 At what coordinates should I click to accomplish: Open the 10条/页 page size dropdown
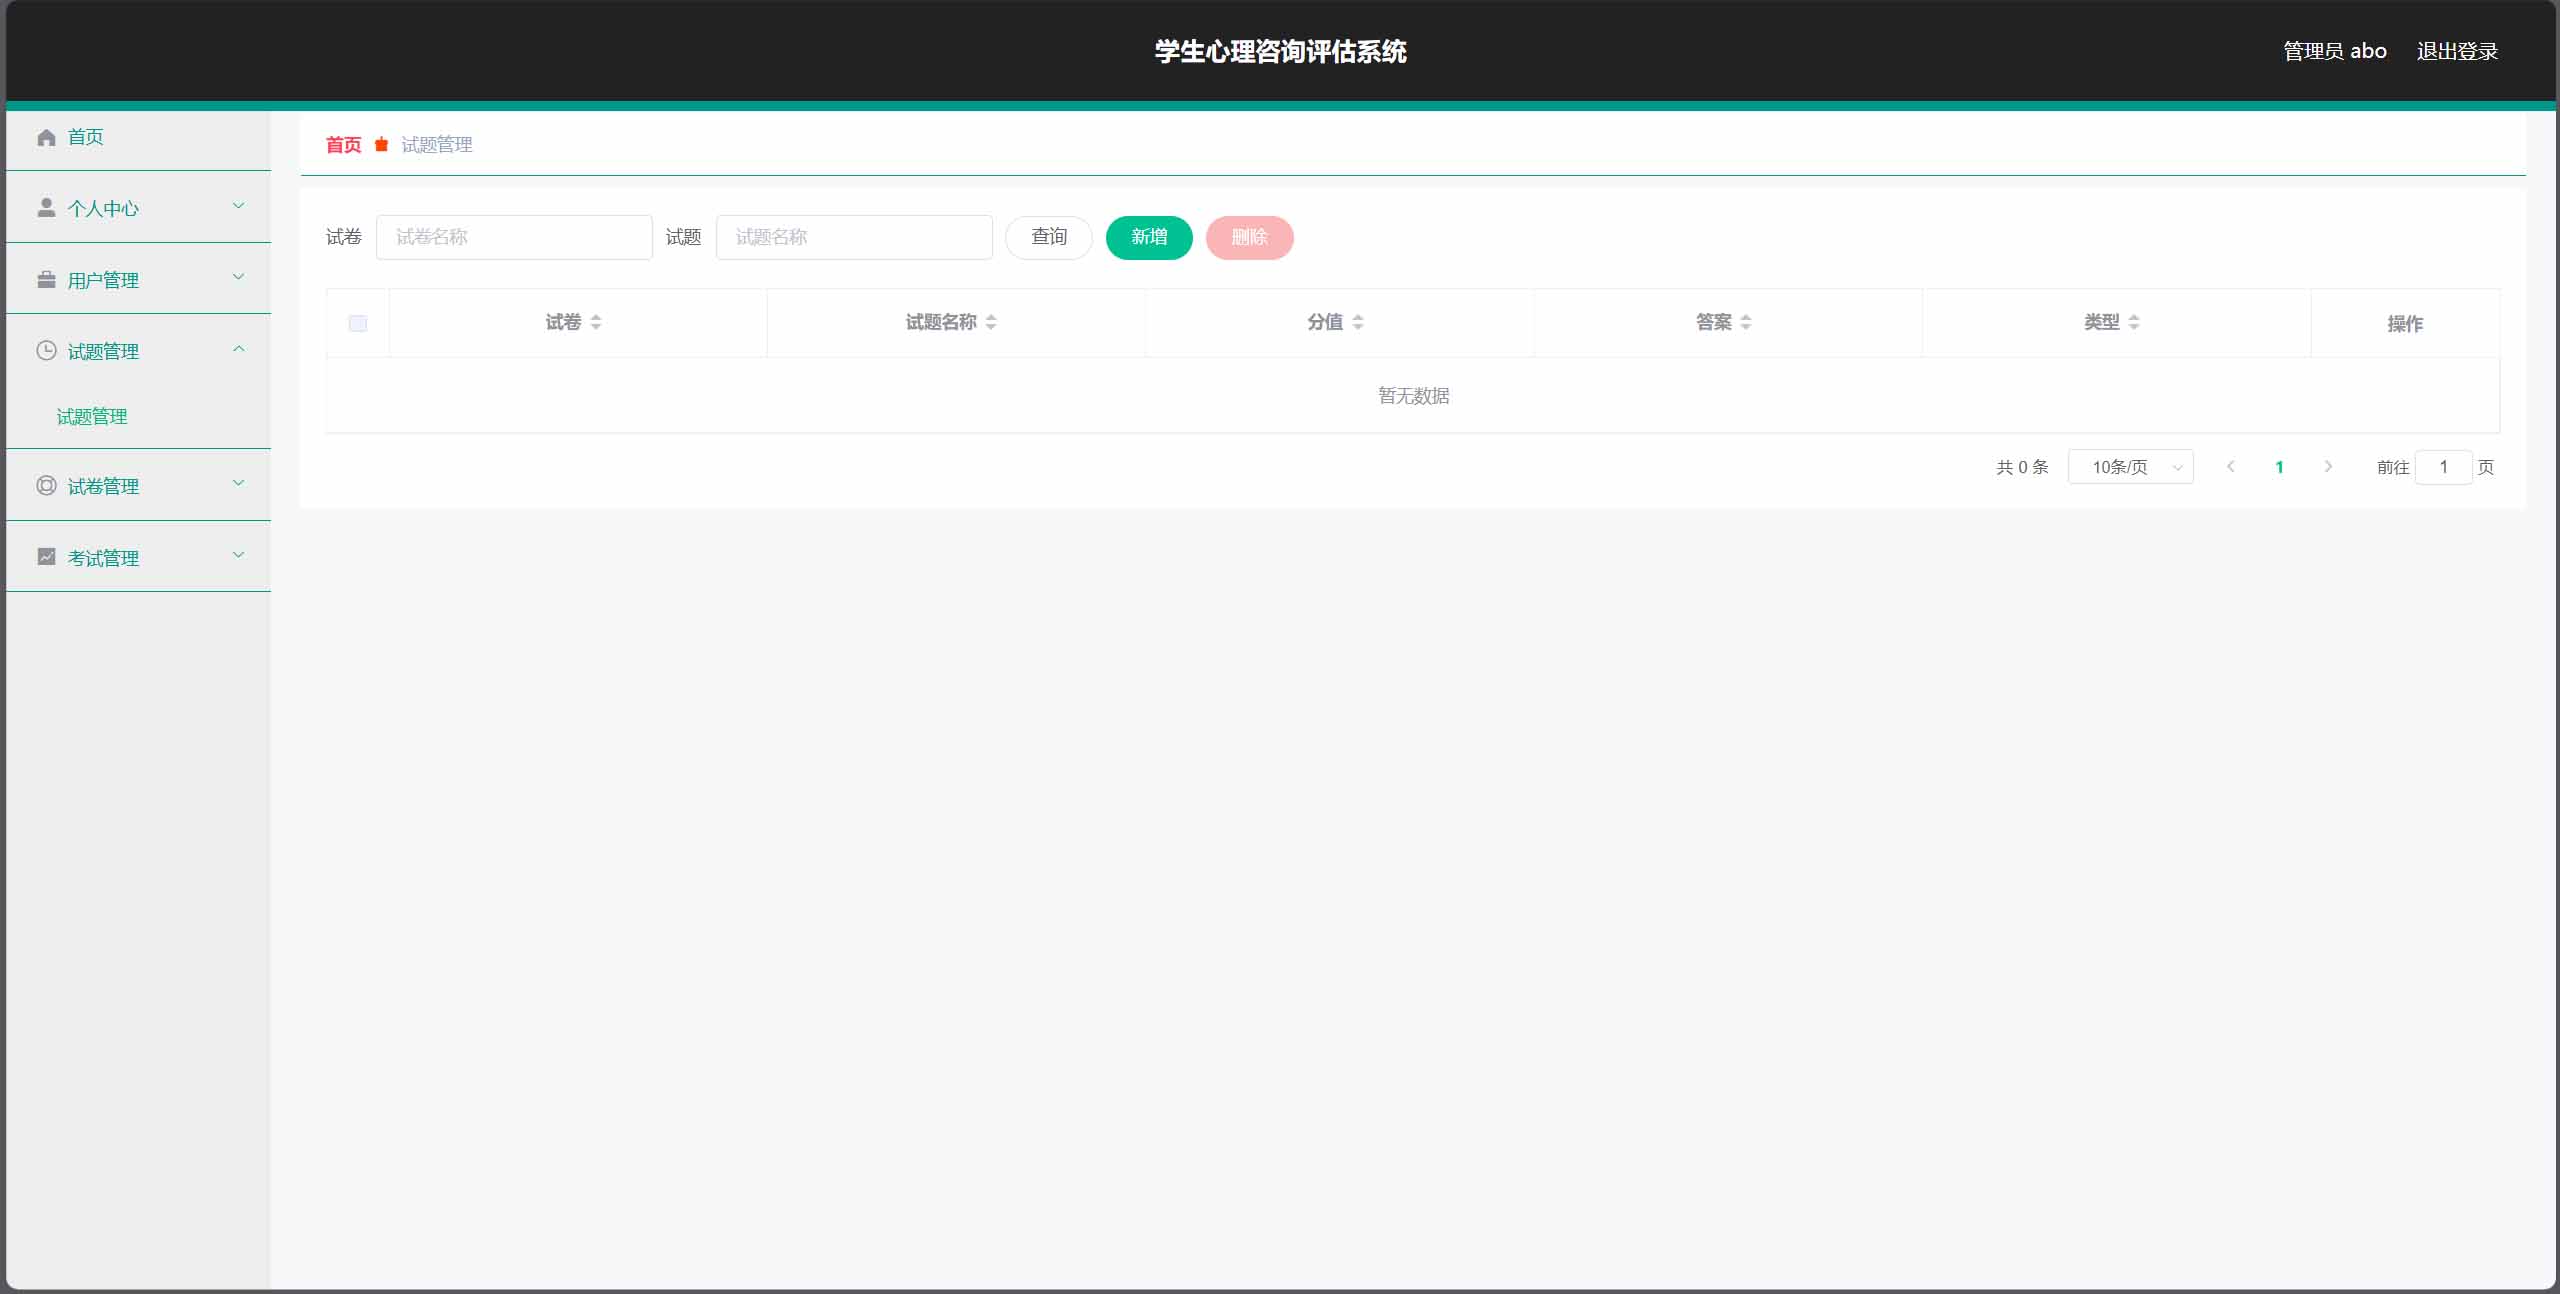[x=2130, y=467]
